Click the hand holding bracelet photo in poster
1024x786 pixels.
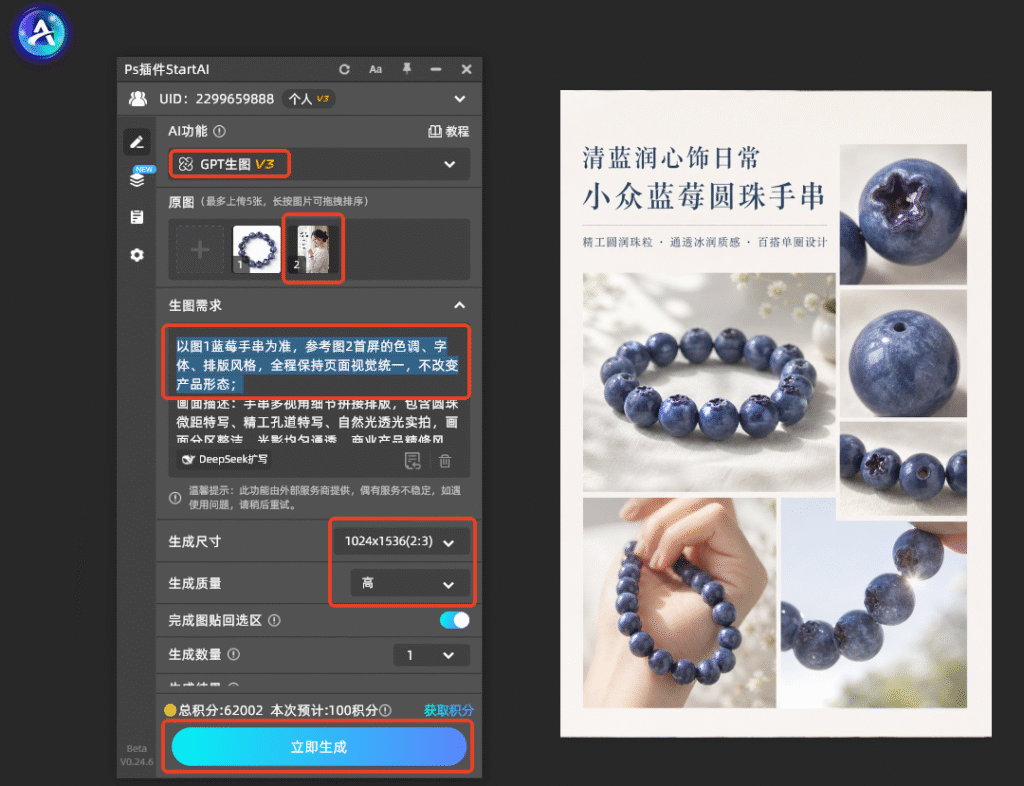coord(679,603)
